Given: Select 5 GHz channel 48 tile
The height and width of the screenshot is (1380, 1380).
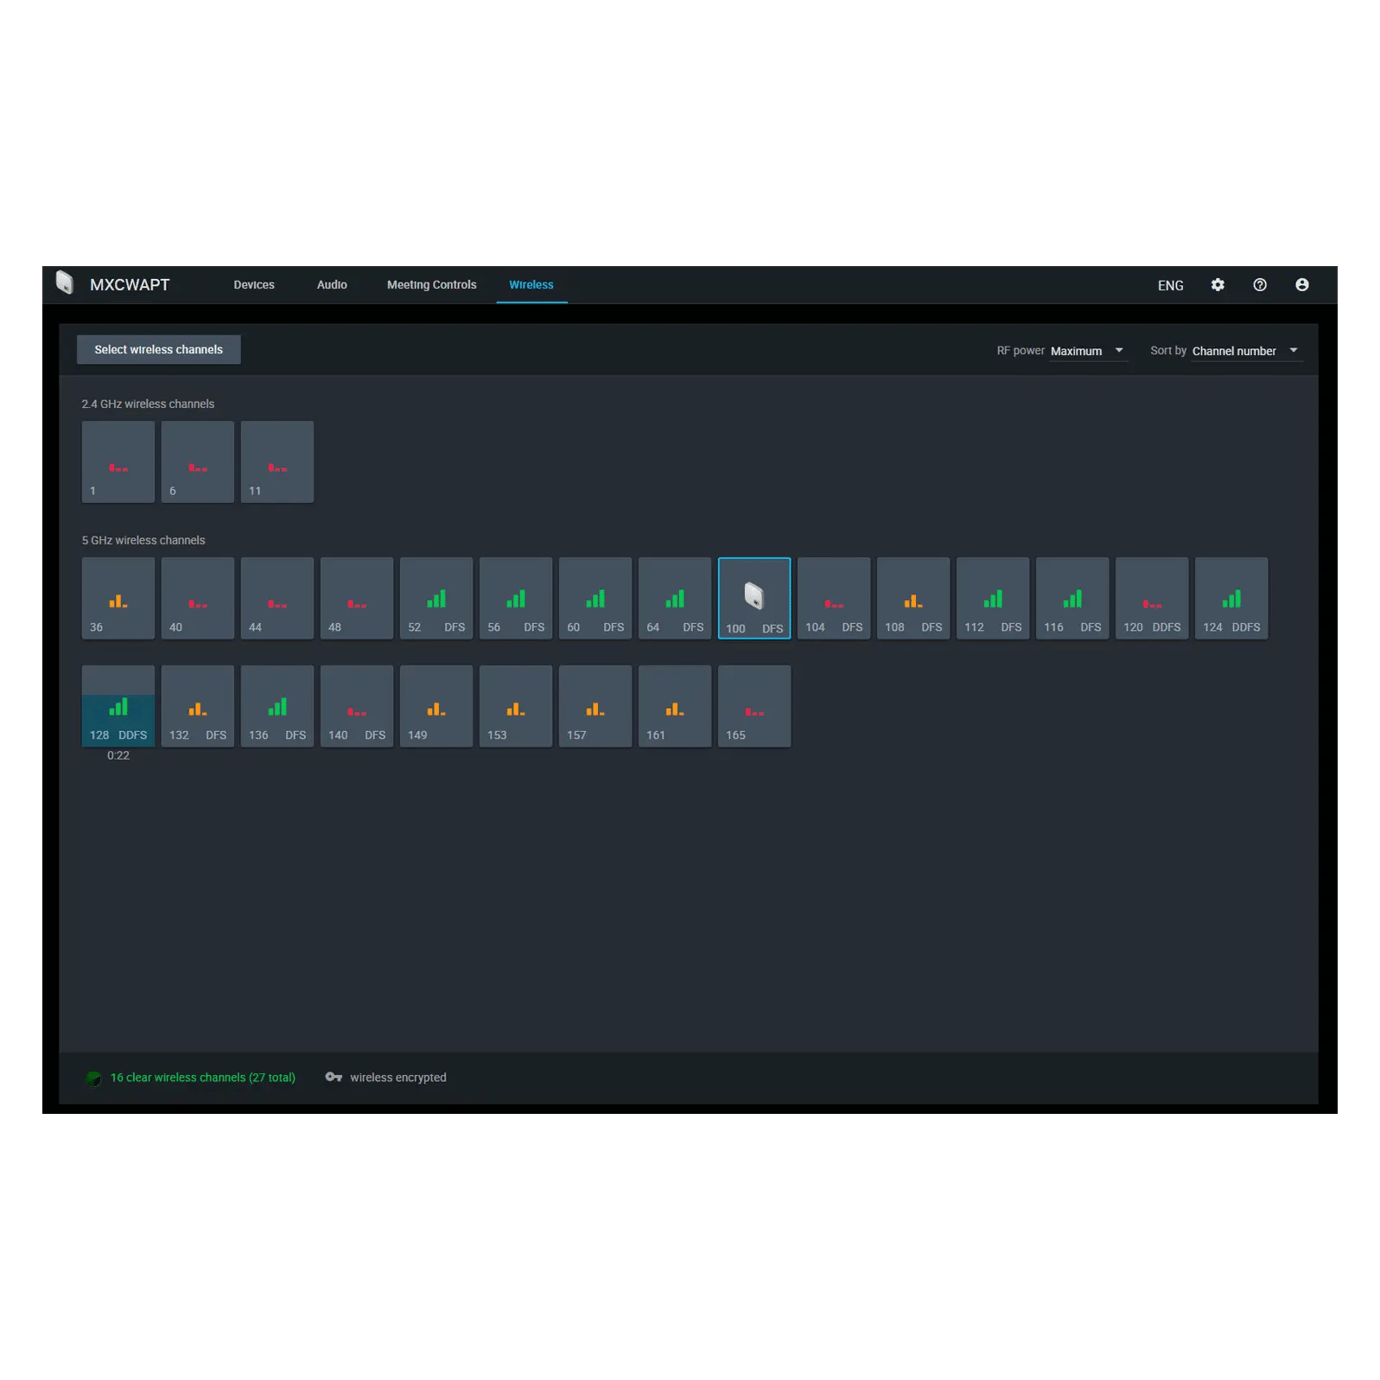Looking at the screenshot, I should pos(357,598).
